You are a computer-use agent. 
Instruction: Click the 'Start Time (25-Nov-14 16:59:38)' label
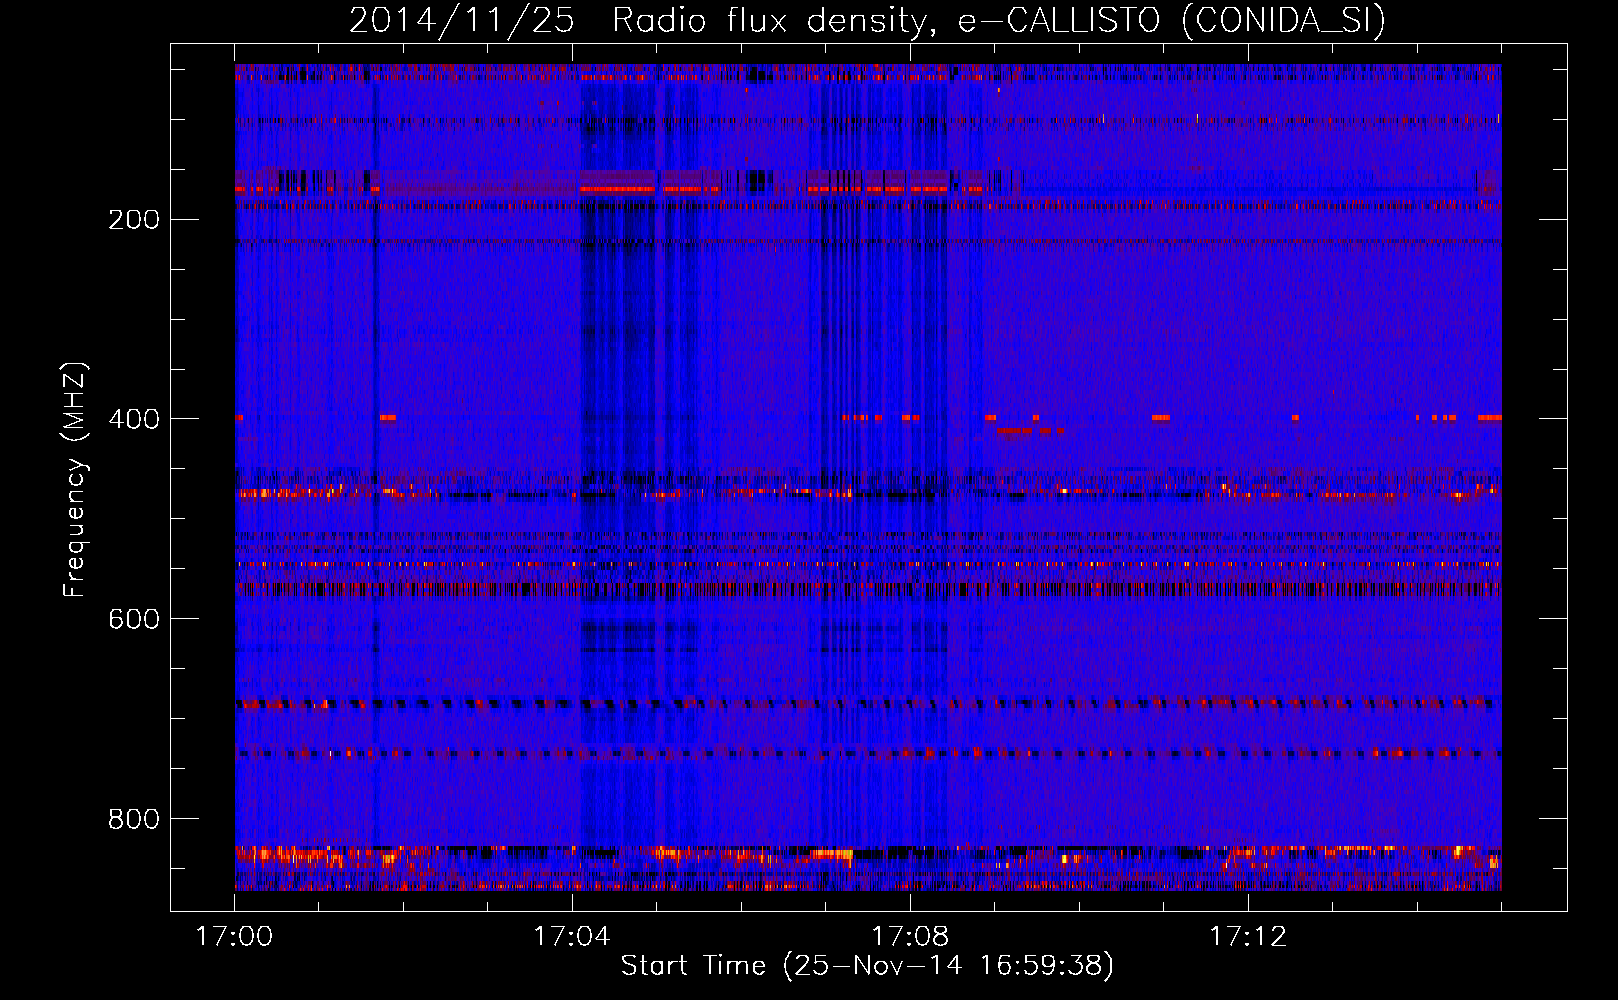(x=867, y=966)
